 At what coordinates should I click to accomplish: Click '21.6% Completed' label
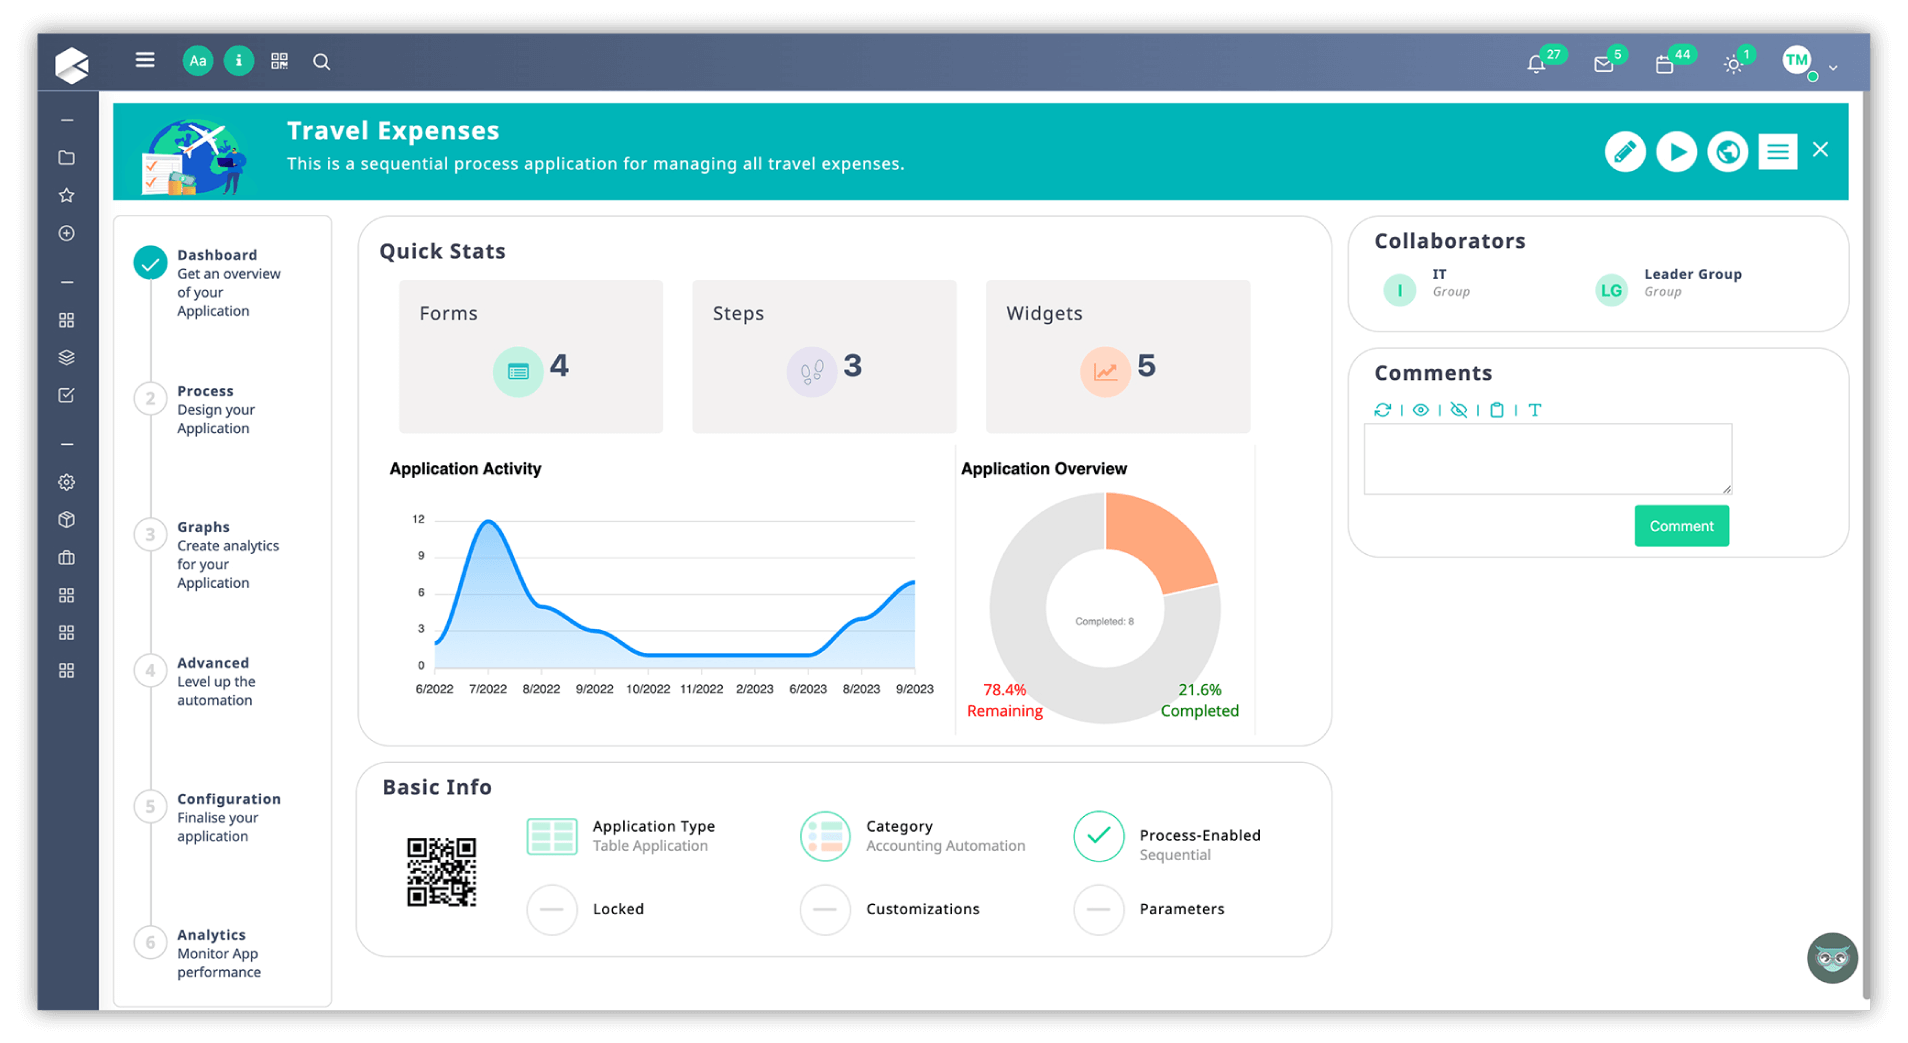coord(1199,700)
